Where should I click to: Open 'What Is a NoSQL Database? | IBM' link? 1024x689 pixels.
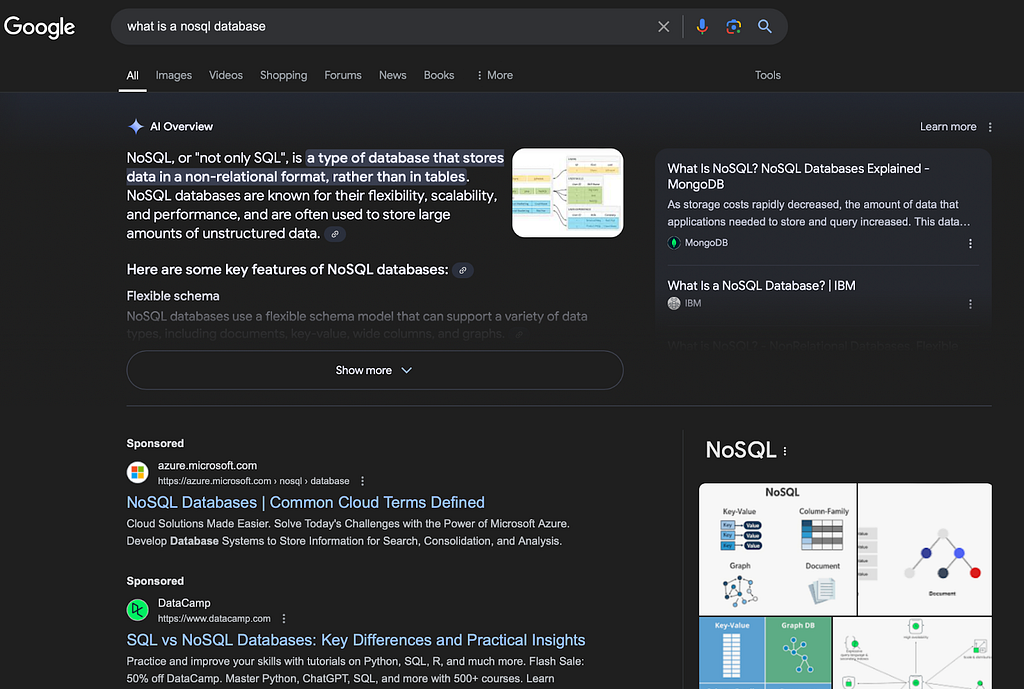pyautogui.click(x=761, y=286)
